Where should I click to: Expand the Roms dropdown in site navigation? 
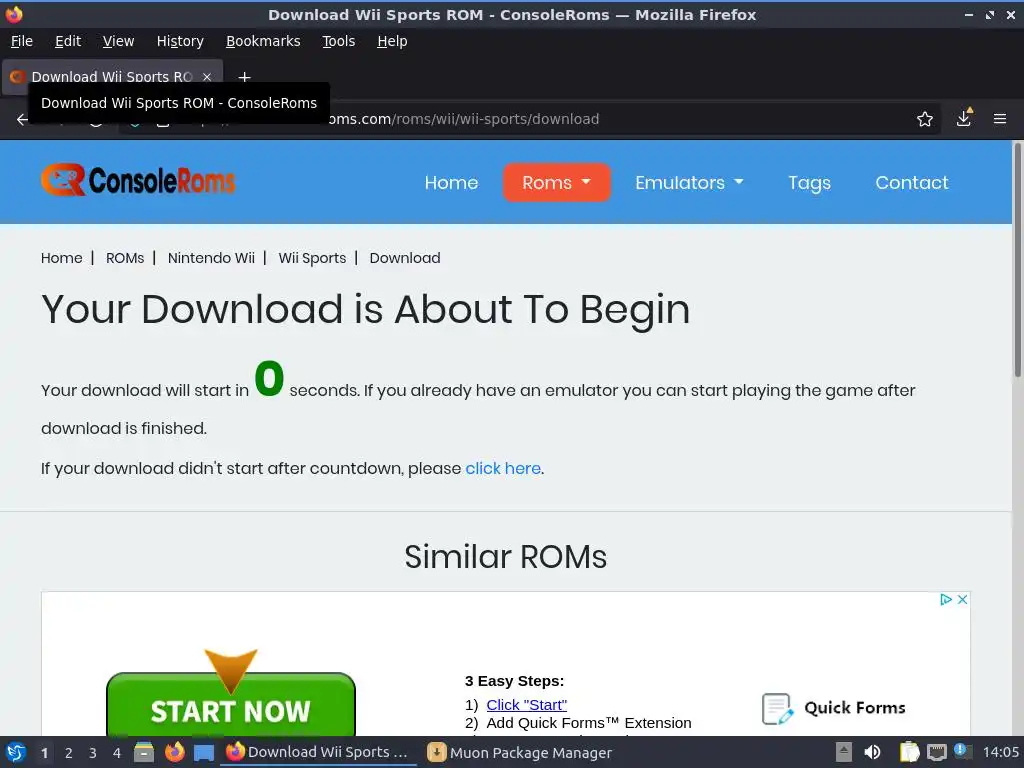pos(556,182)
